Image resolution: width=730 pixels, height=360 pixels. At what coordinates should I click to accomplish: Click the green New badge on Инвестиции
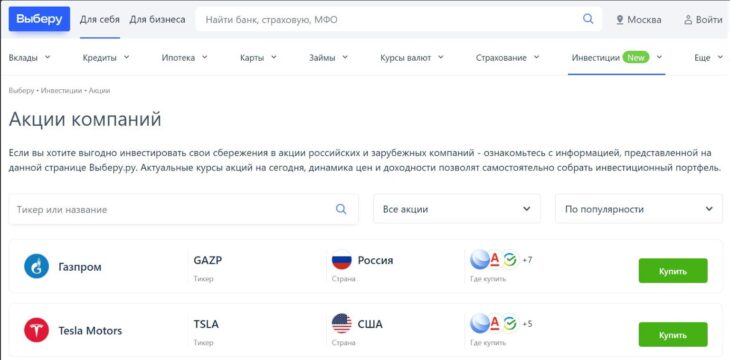pos(636,58)
